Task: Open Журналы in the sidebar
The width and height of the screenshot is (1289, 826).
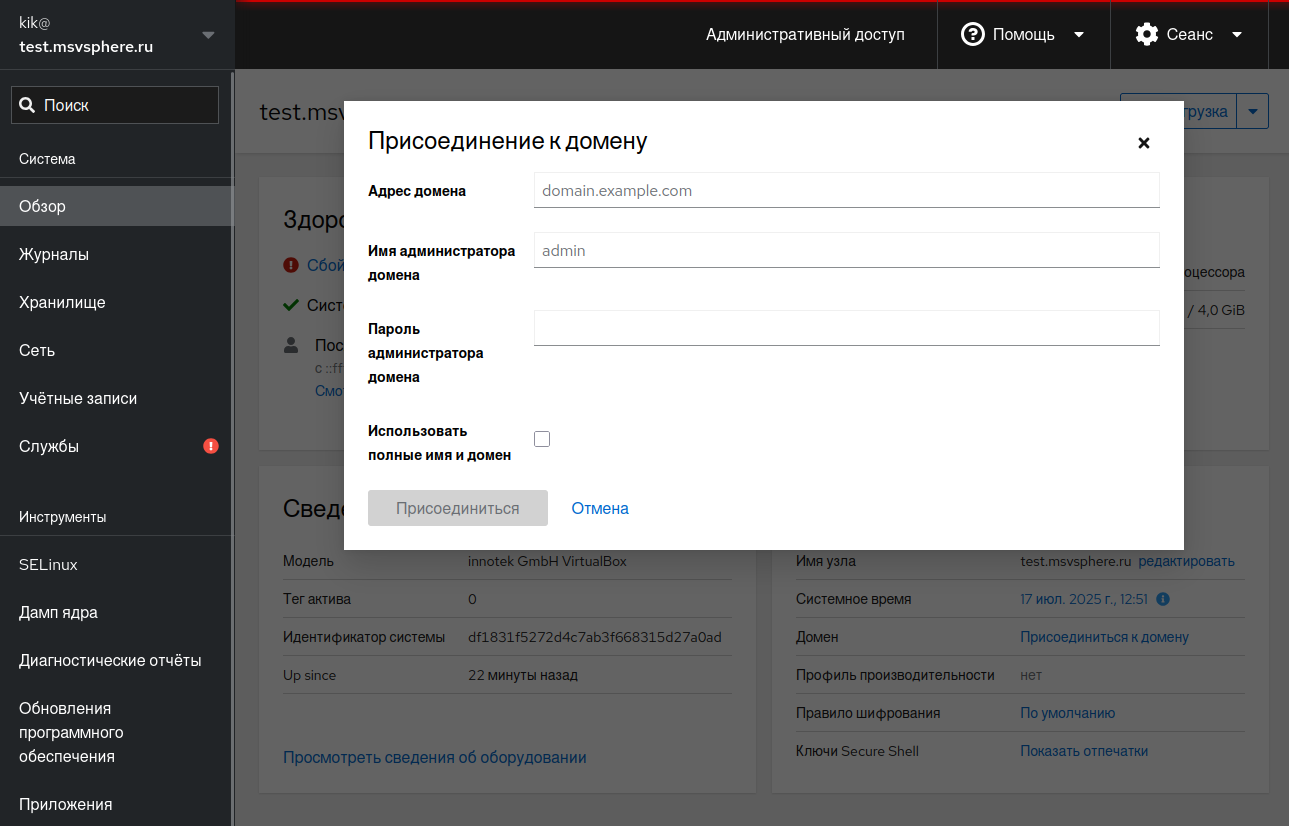Action: click(54, 255)
